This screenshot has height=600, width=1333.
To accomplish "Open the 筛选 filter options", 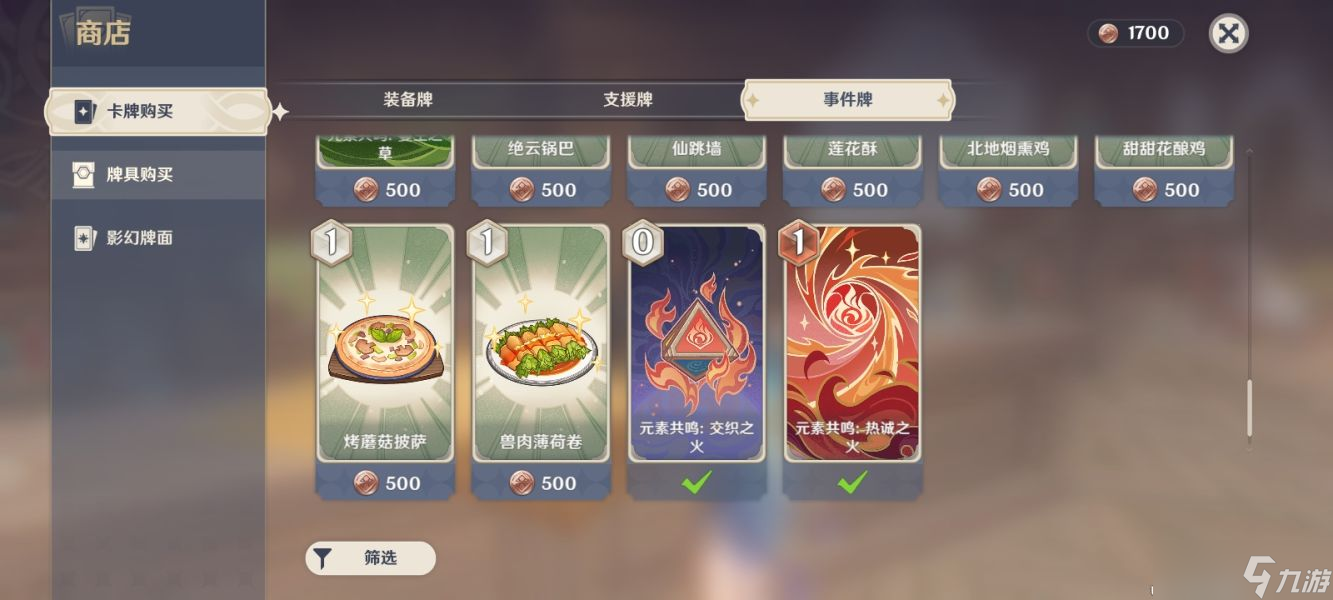I will 370,558.
